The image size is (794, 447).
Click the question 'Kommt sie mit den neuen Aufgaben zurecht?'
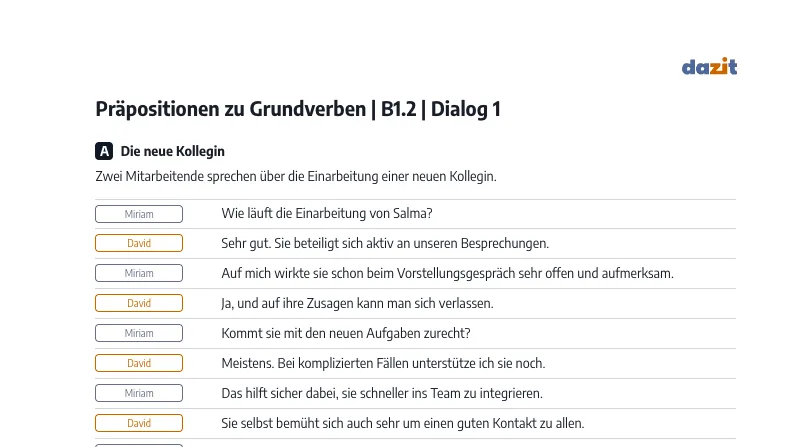click(346, 333)
